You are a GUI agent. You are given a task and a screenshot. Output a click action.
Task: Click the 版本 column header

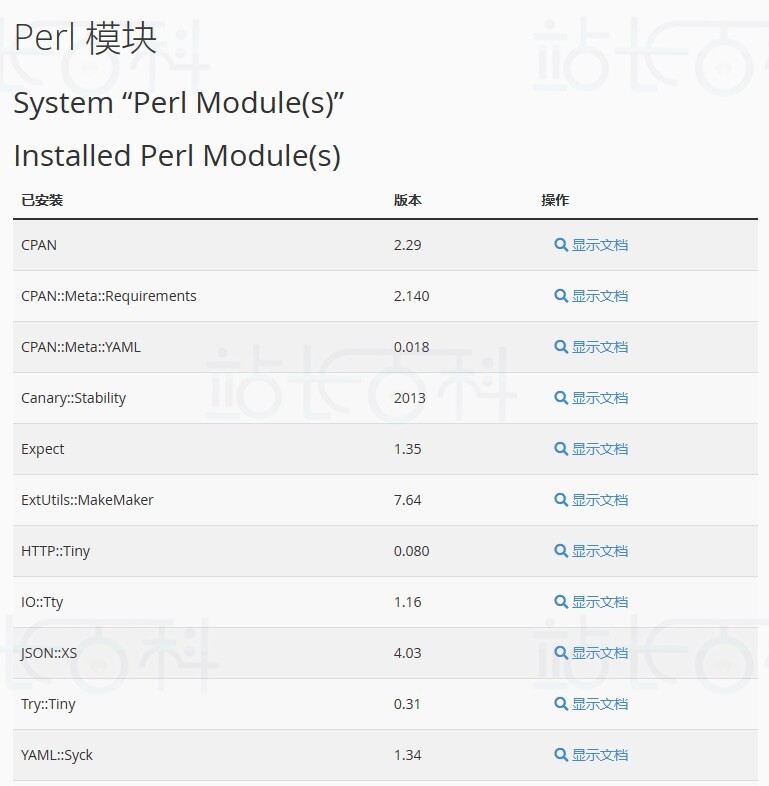coord(408,200)
